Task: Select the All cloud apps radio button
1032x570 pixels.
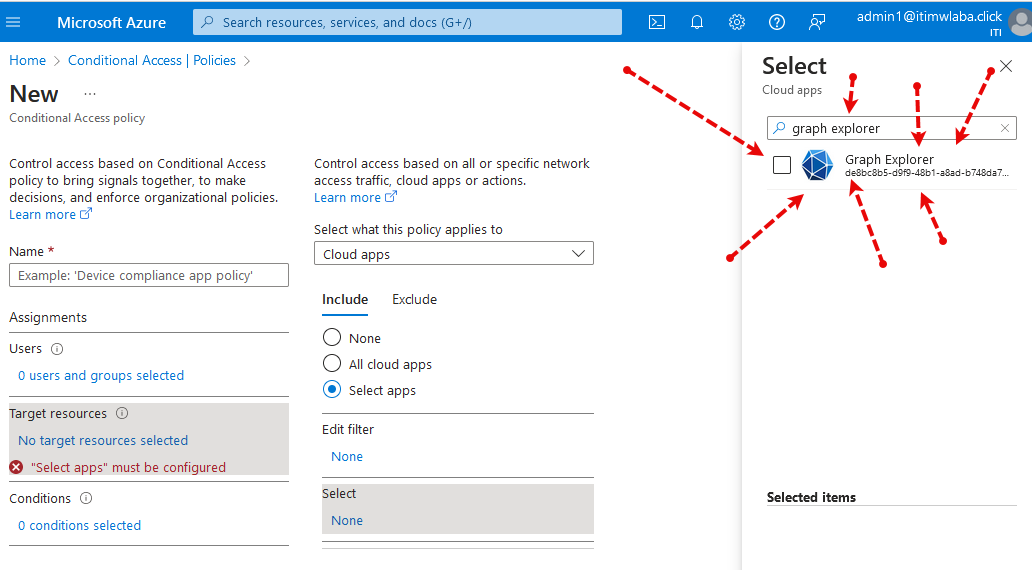Action: click(x=332, y=363)
